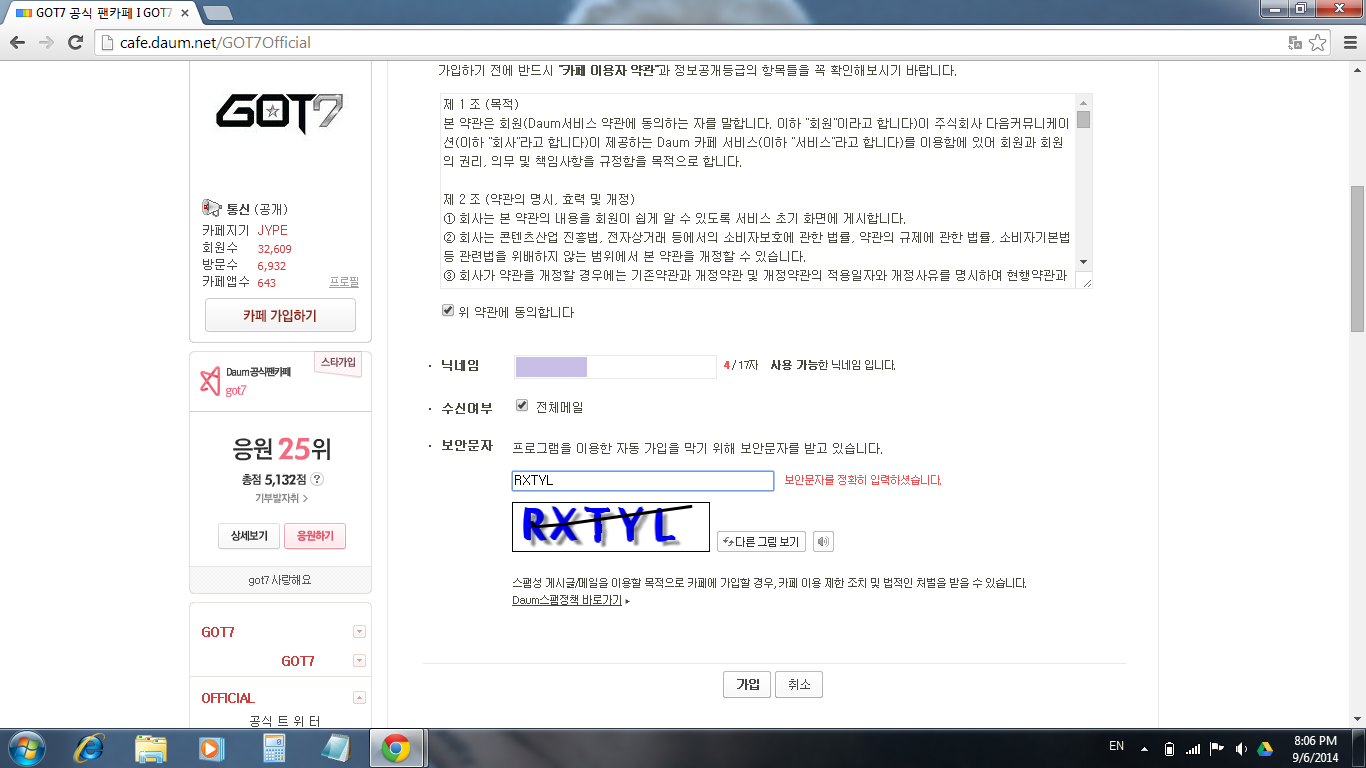Click the red 'got7' text under Daum공식팬카페
The height and width of the screenshot is (768, 1366).
coord(235,391)
